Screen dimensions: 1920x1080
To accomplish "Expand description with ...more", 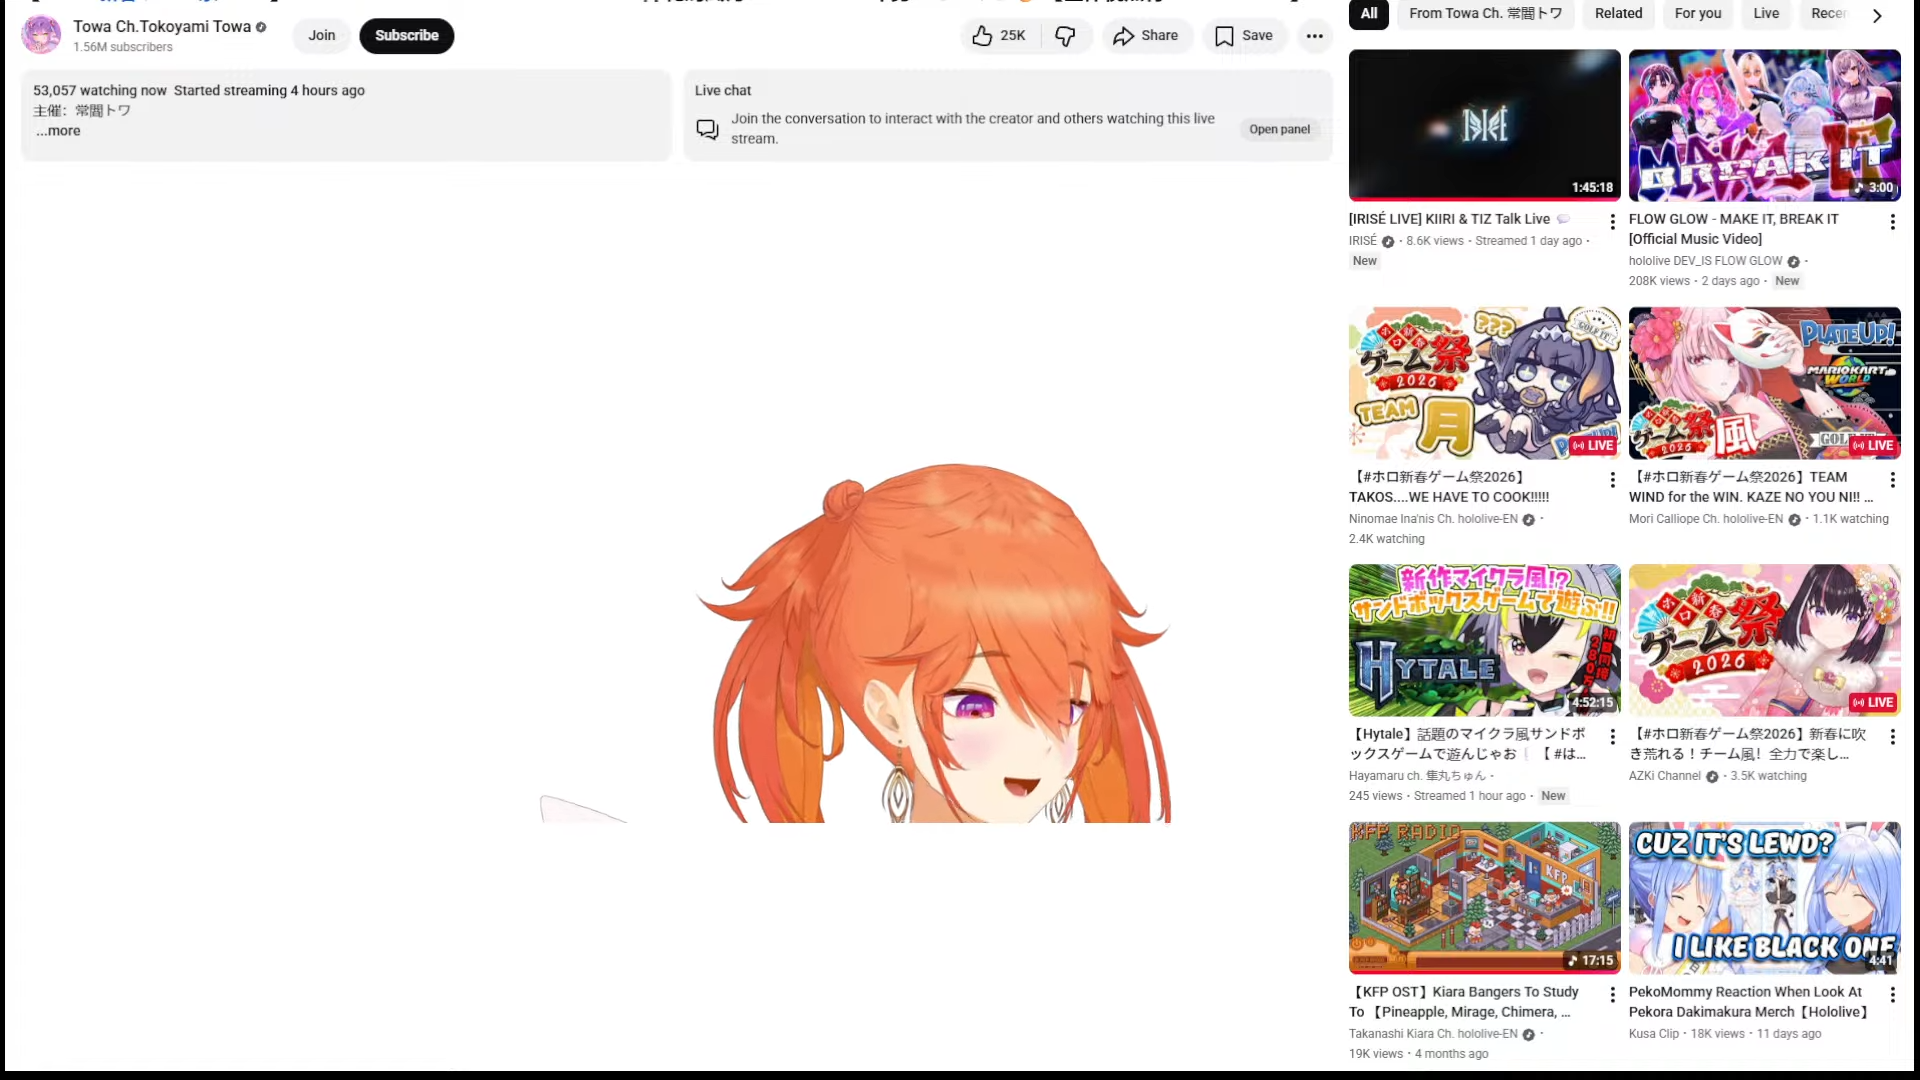I will point(58,131).
